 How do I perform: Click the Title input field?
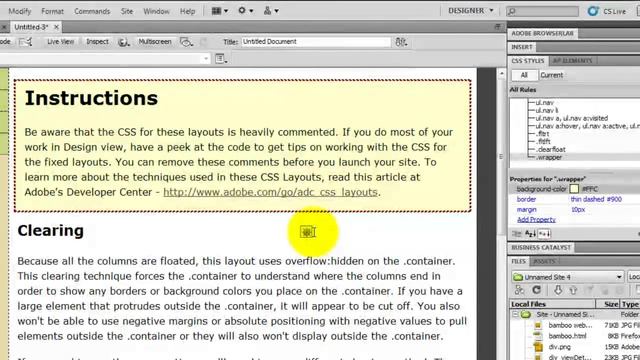316,42
